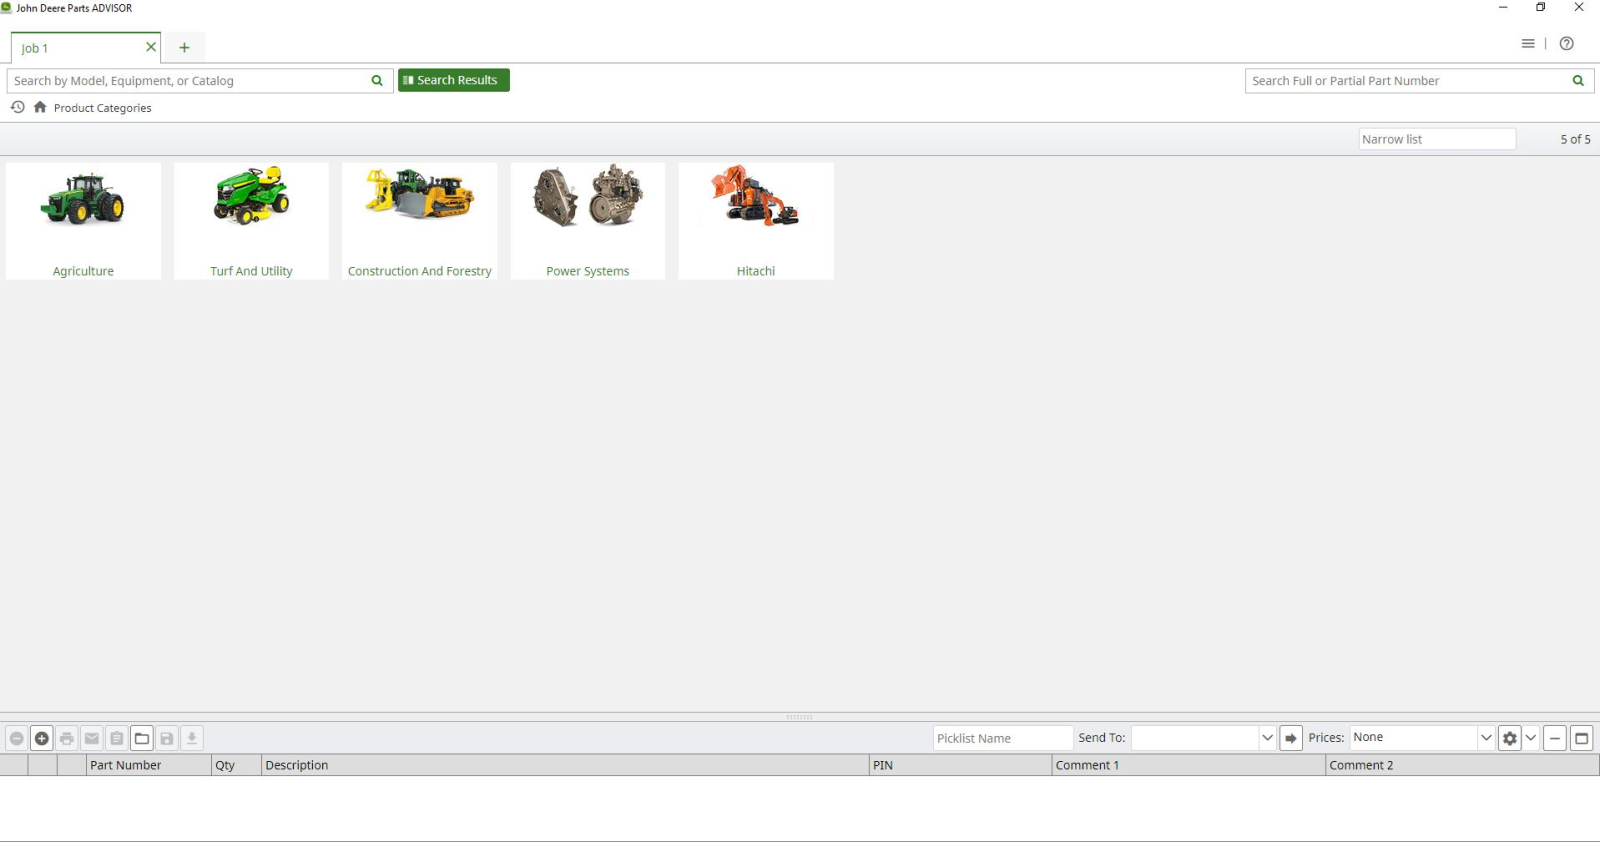Open the Turf And Utility category tile

pos(251,221)
